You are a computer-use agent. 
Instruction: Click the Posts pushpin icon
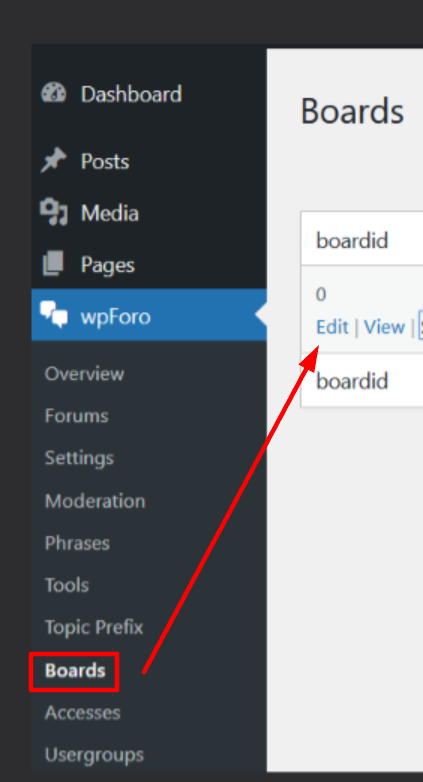(53, 161)
